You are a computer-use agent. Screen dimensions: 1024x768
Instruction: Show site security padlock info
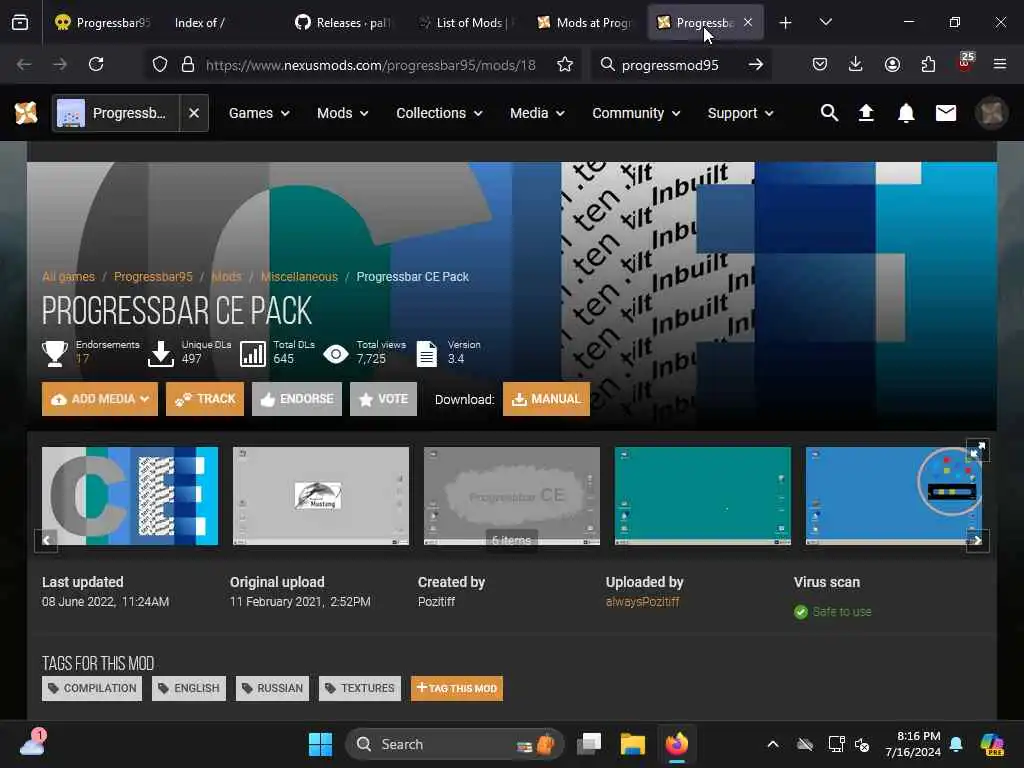pos(188,64)
